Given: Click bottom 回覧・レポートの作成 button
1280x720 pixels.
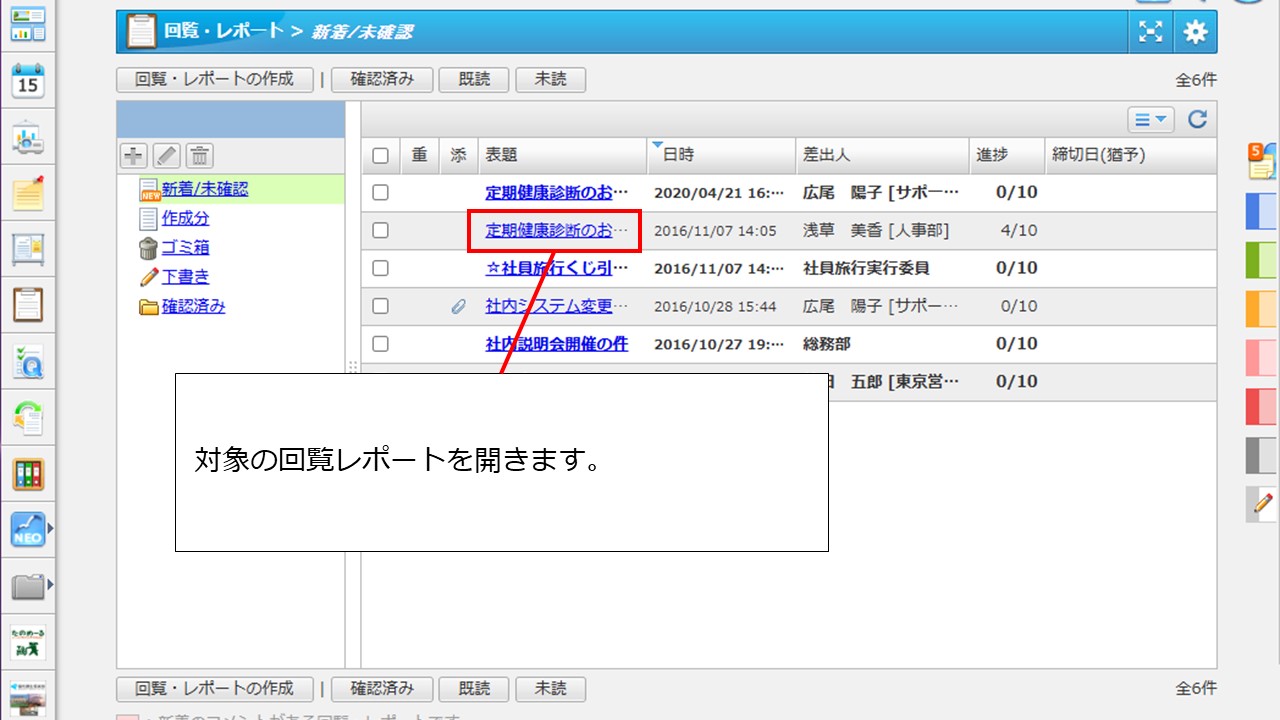Looking at the screenshot, I should tap(215, 689).
